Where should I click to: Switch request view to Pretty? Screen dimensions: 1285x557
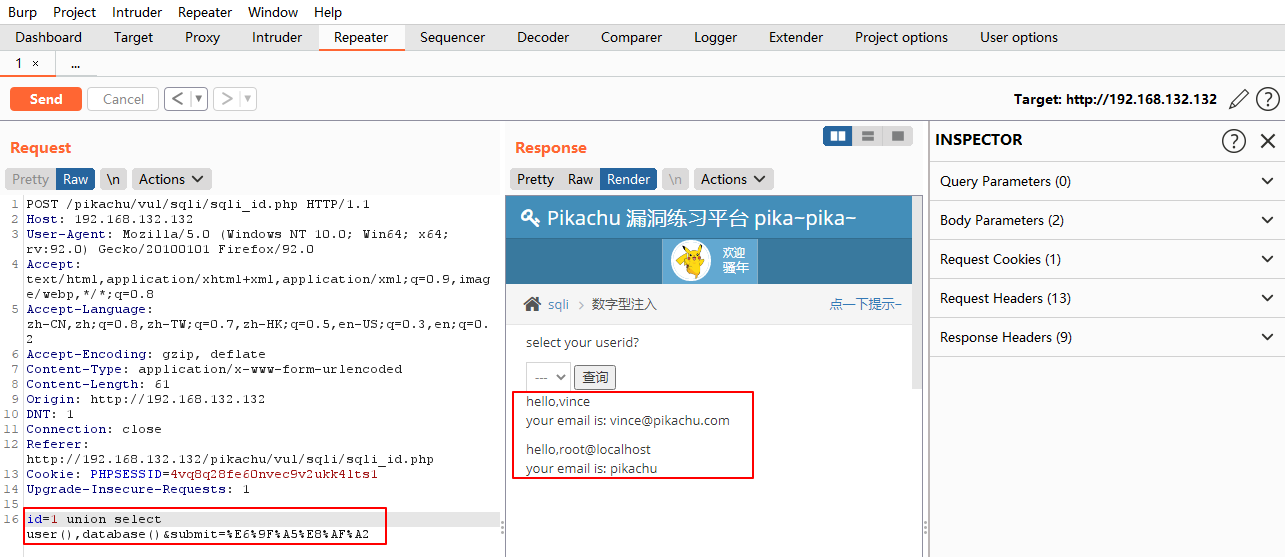pyautogui.click(x=30, y=179)
